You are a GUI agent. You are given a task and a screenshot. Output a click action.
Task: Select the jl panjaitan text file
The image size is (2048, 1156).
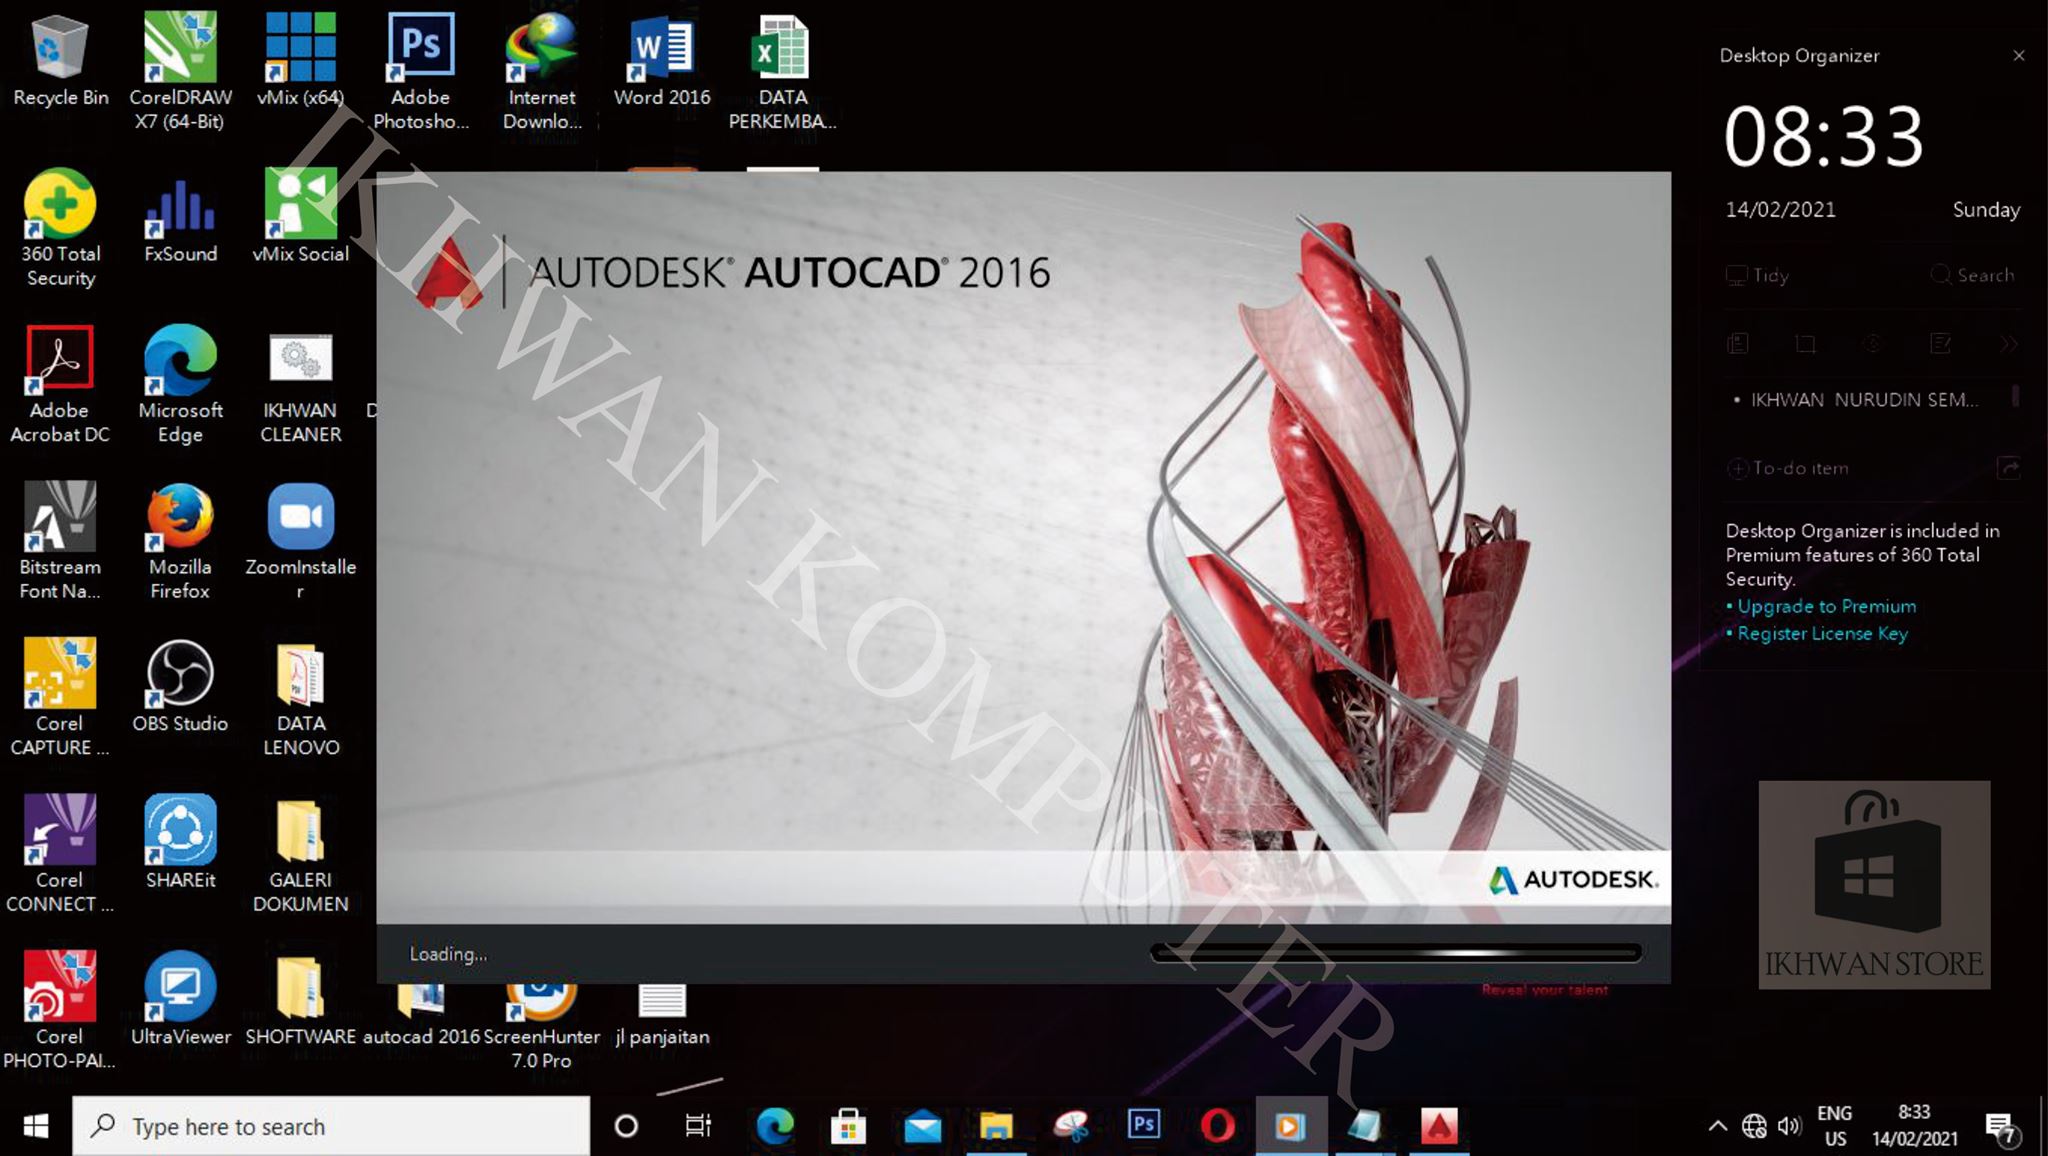661,1016
